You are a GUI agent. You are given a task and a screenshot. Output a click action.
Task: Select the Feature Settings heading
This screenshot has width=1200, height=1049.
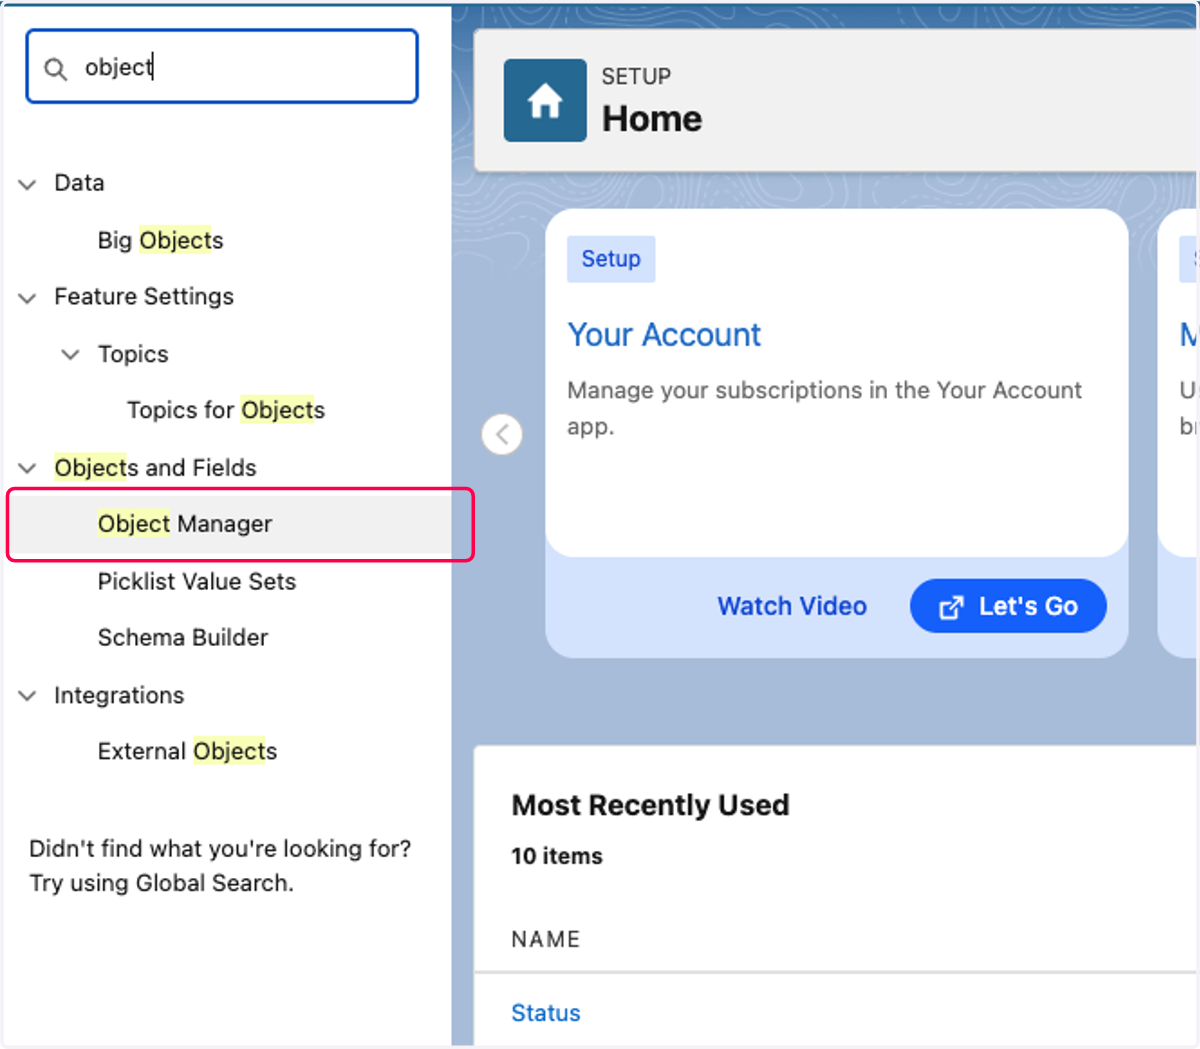(144, 297)
